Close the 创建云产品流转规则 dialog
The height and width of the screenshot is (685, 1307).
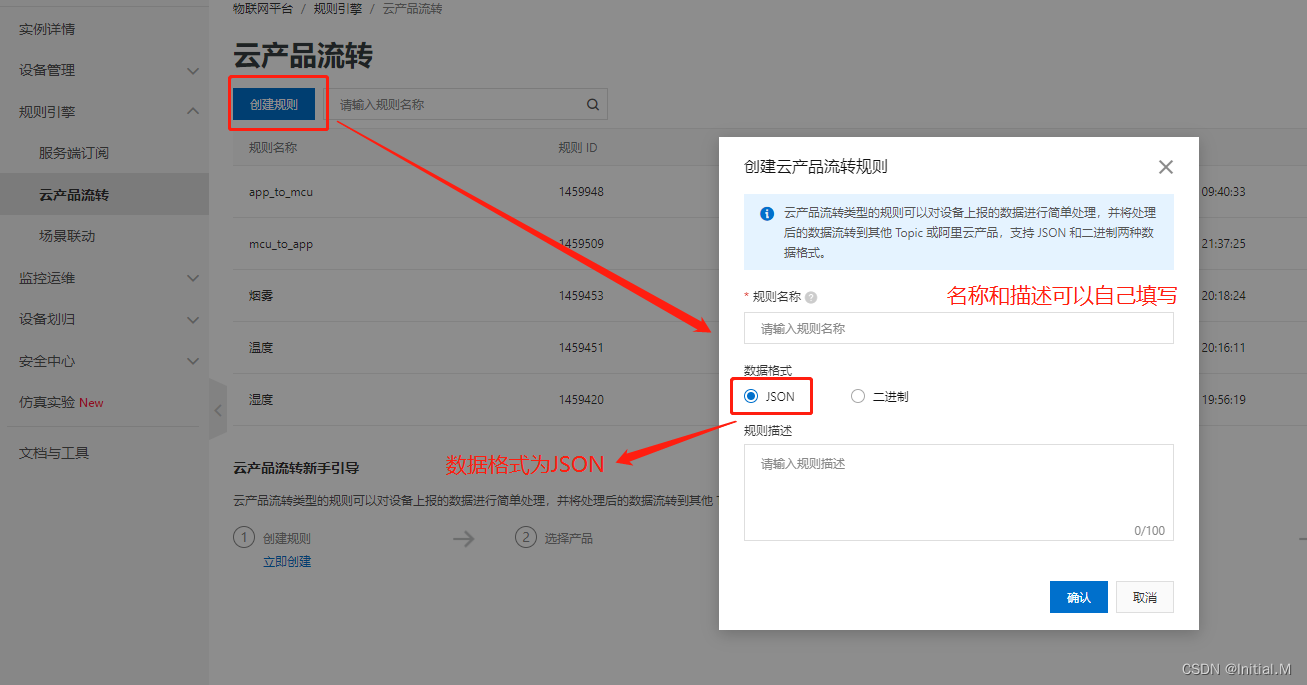pos(1165,167)
